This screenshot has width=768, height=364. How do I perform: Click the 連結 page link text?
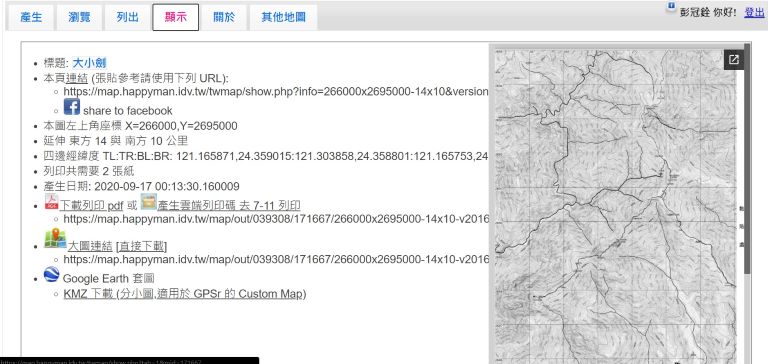[76, 78]
